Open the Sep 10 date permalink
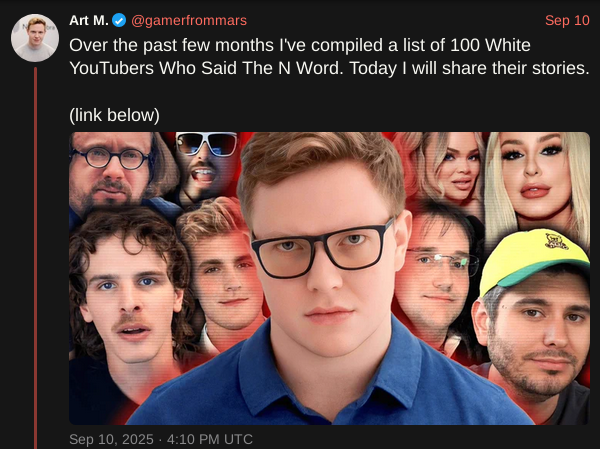The height and width of the screenshot is (449, 600). click(x=567, y=20)
